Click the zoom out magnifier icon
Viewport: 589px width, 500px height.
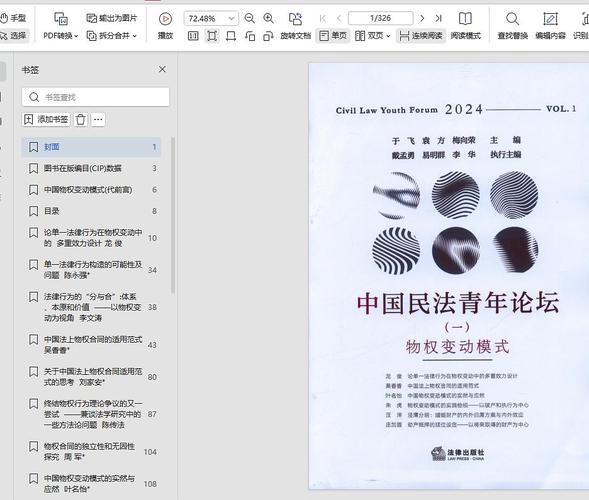tap(249, 18)
